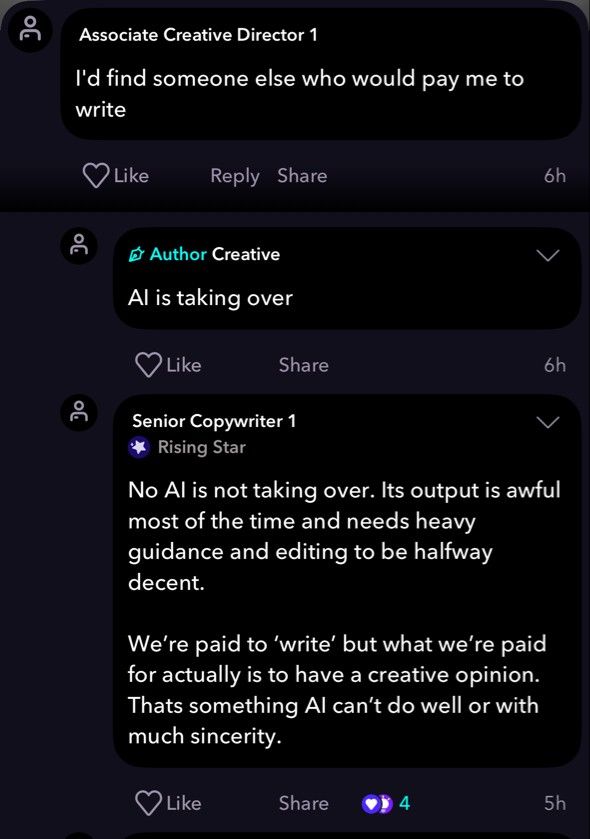Like the Senior Copywriter 1 comment
Screen dimensions: 590x839
click(168, 803)
